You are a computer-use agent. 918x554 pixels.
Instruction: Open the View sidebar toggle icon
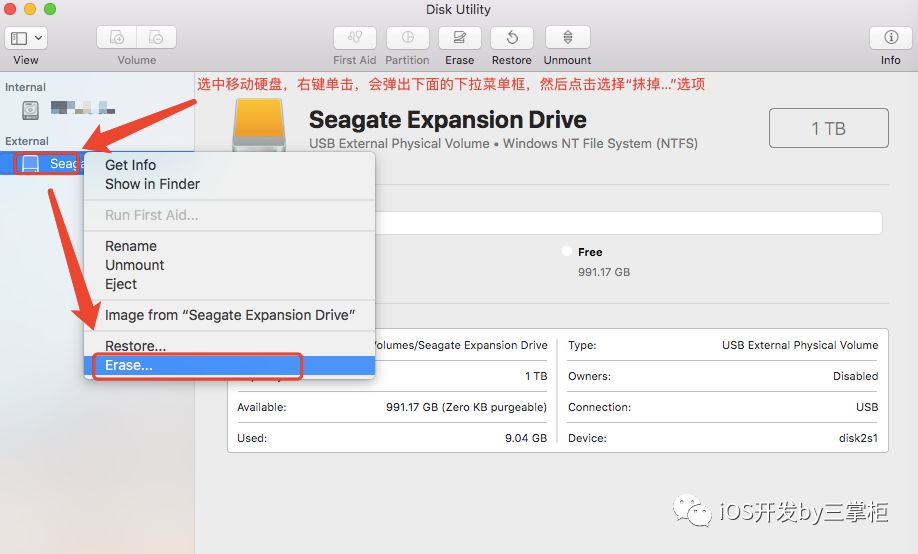click(19, 39)
